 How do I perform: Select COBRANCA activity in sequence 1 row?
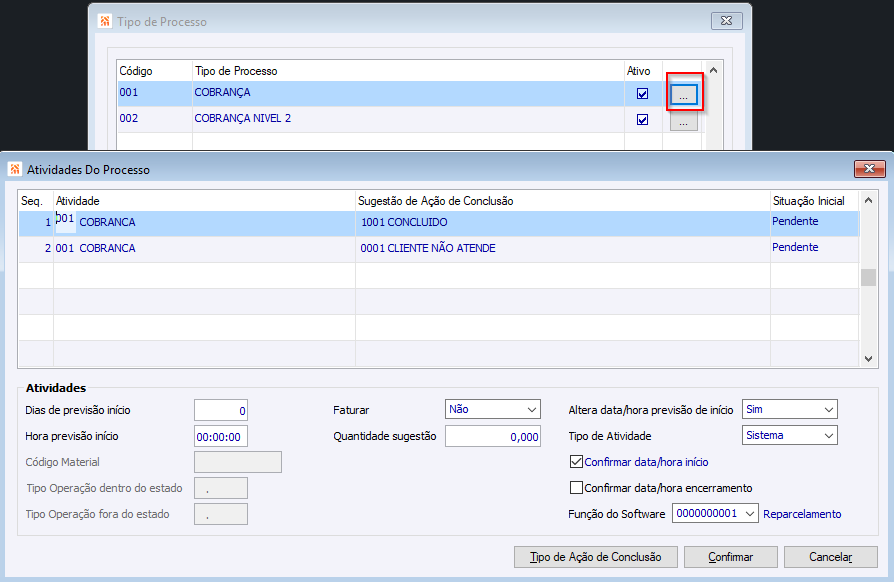(107, 222)
